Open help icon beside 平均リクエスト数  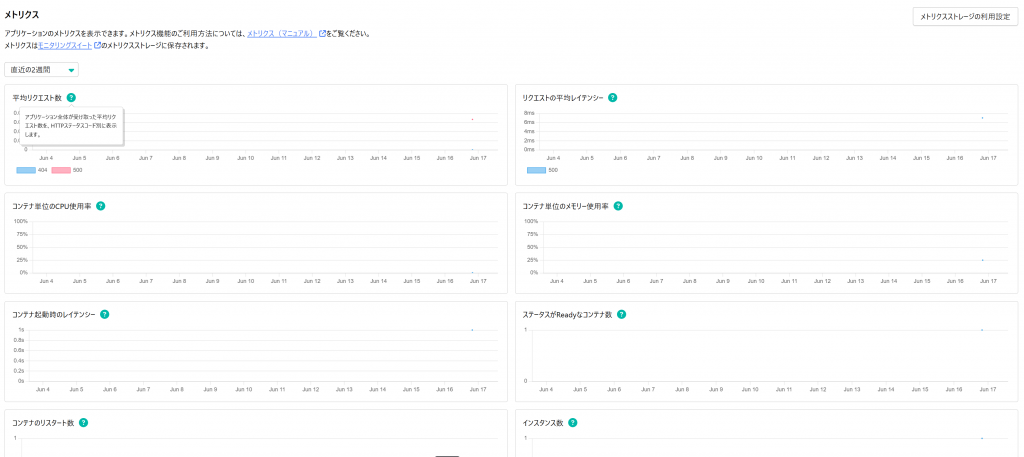click(x=71, y=98)
